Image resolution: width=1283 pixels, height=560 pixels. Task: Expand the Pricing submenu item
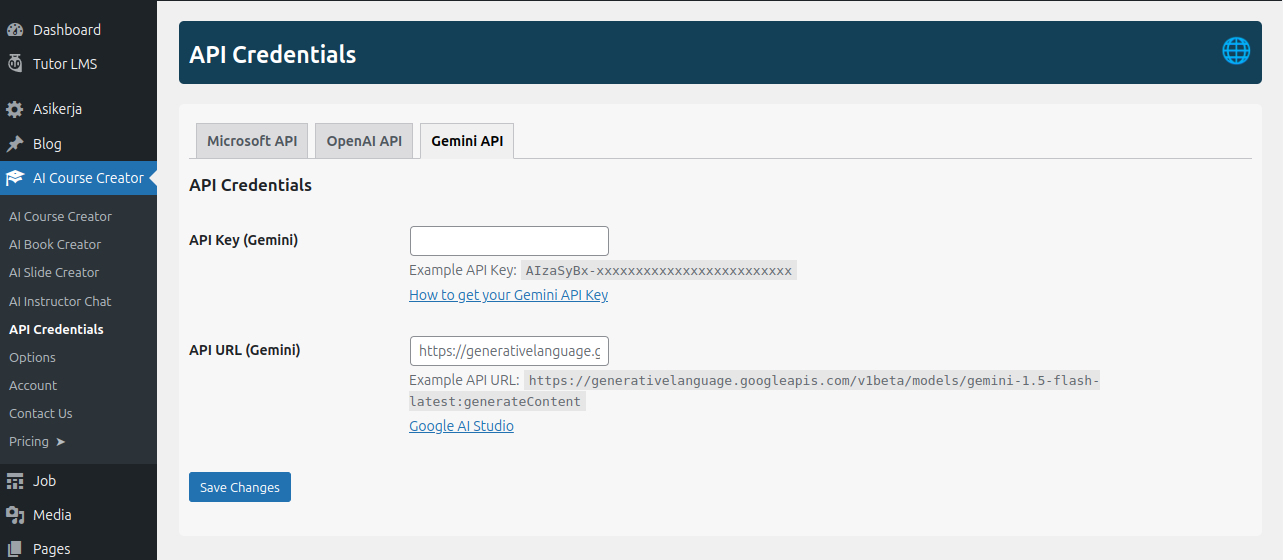37,441
